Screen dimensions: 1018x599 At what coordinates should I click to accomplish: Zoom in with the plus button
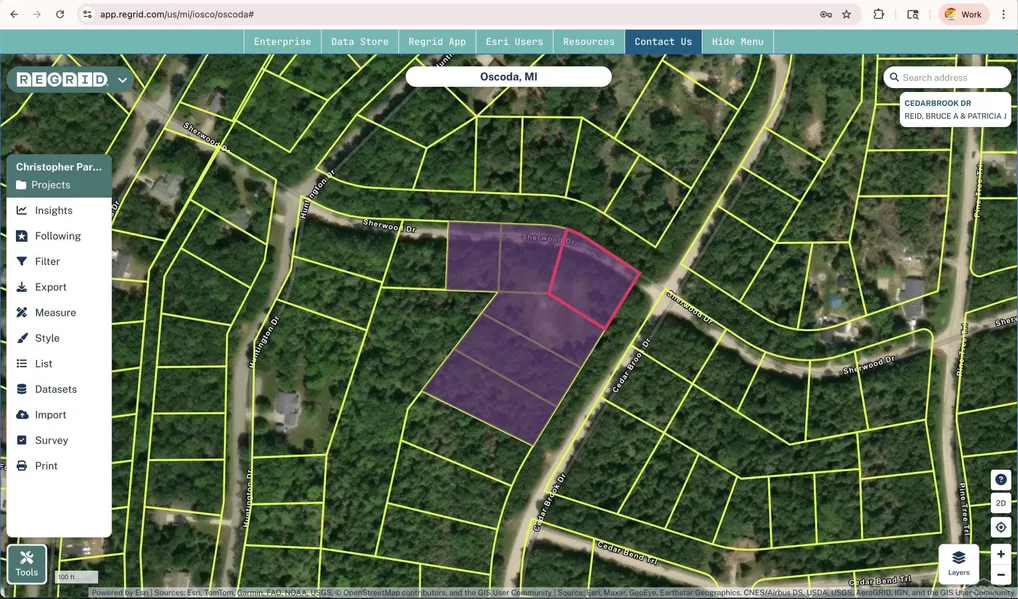tap(1000, 554)
